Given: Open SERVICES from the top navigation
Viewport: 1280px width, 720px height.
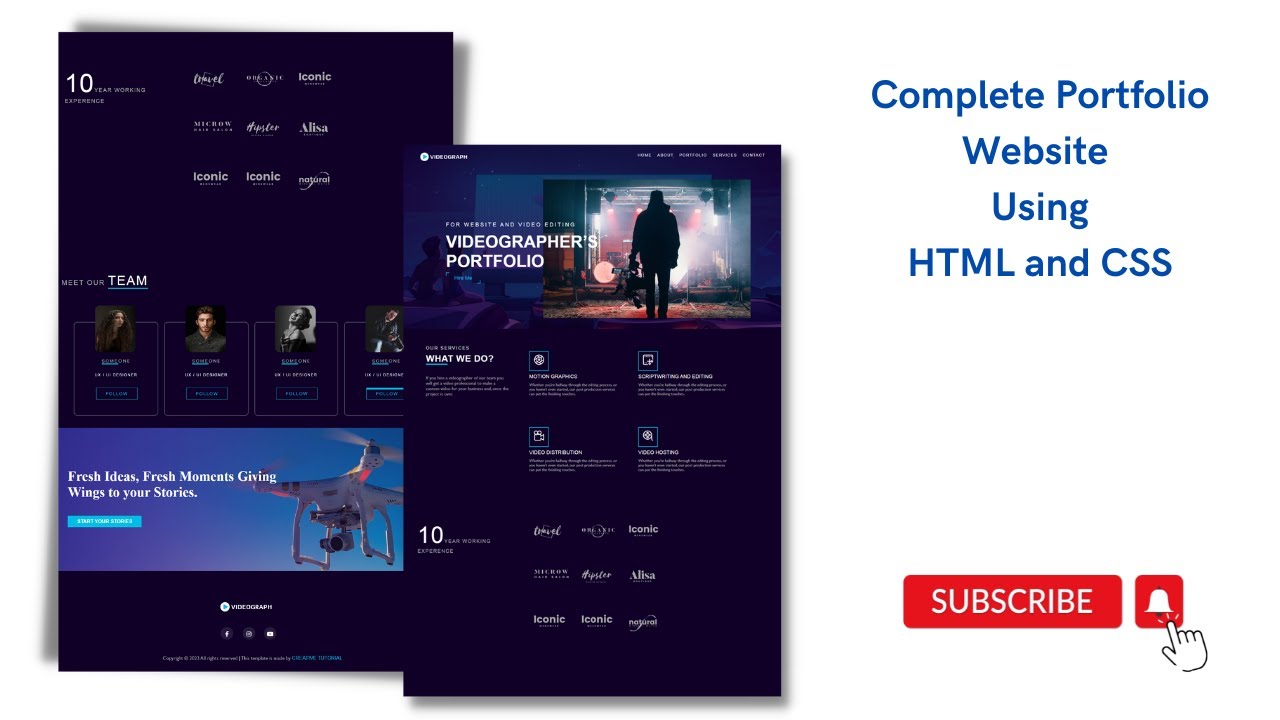Looking at the screenshot, I should 725,155.
